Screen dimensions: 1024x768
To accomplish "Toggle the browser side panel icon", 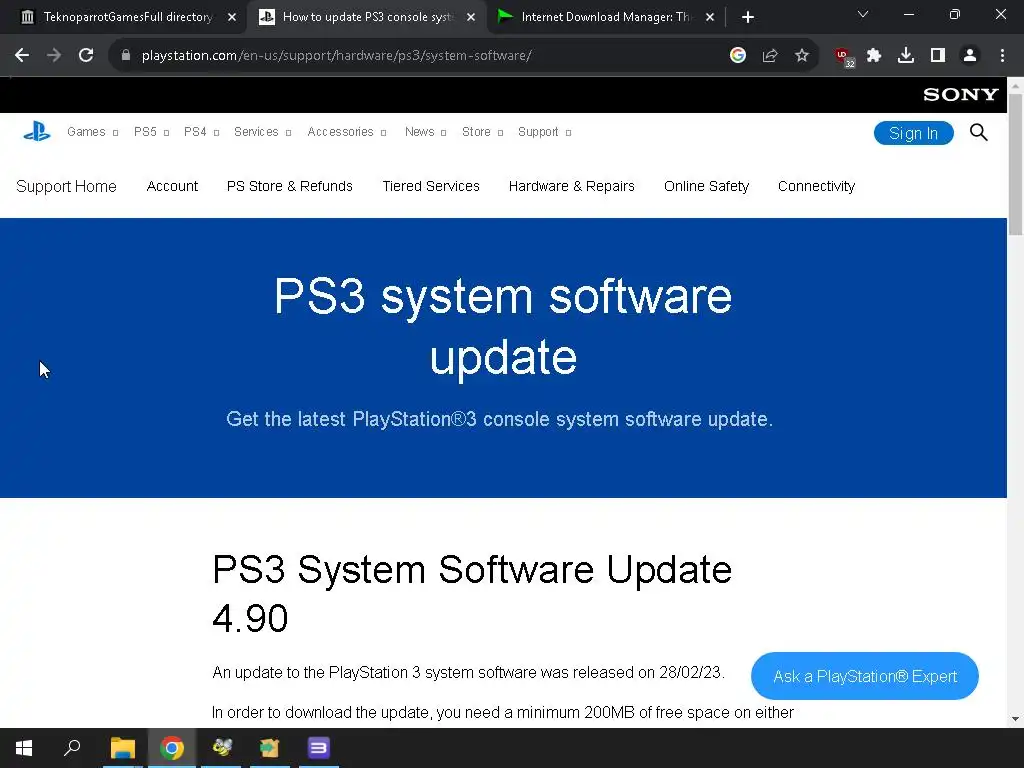I will [x=938, y=56].
